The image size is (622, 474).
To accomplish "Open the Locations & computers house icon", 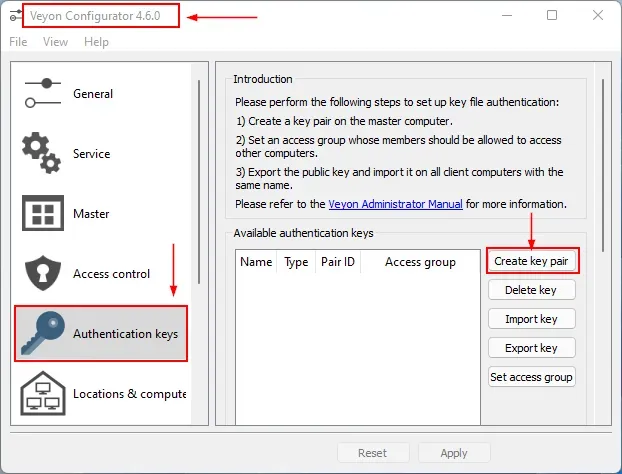I will pyautogui.click(x=43, y=393).
